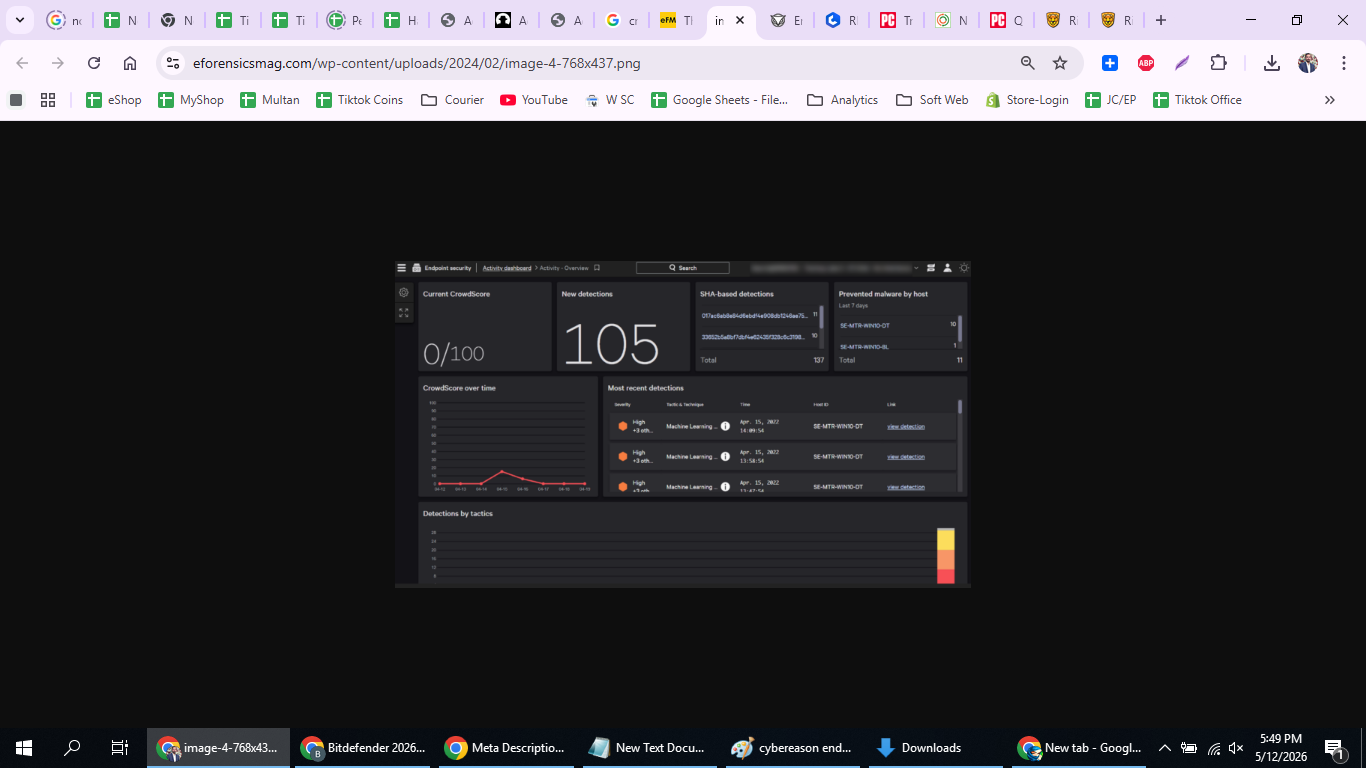
Task: Open the volume control in the tray
Action: [x=1237, y=748]
